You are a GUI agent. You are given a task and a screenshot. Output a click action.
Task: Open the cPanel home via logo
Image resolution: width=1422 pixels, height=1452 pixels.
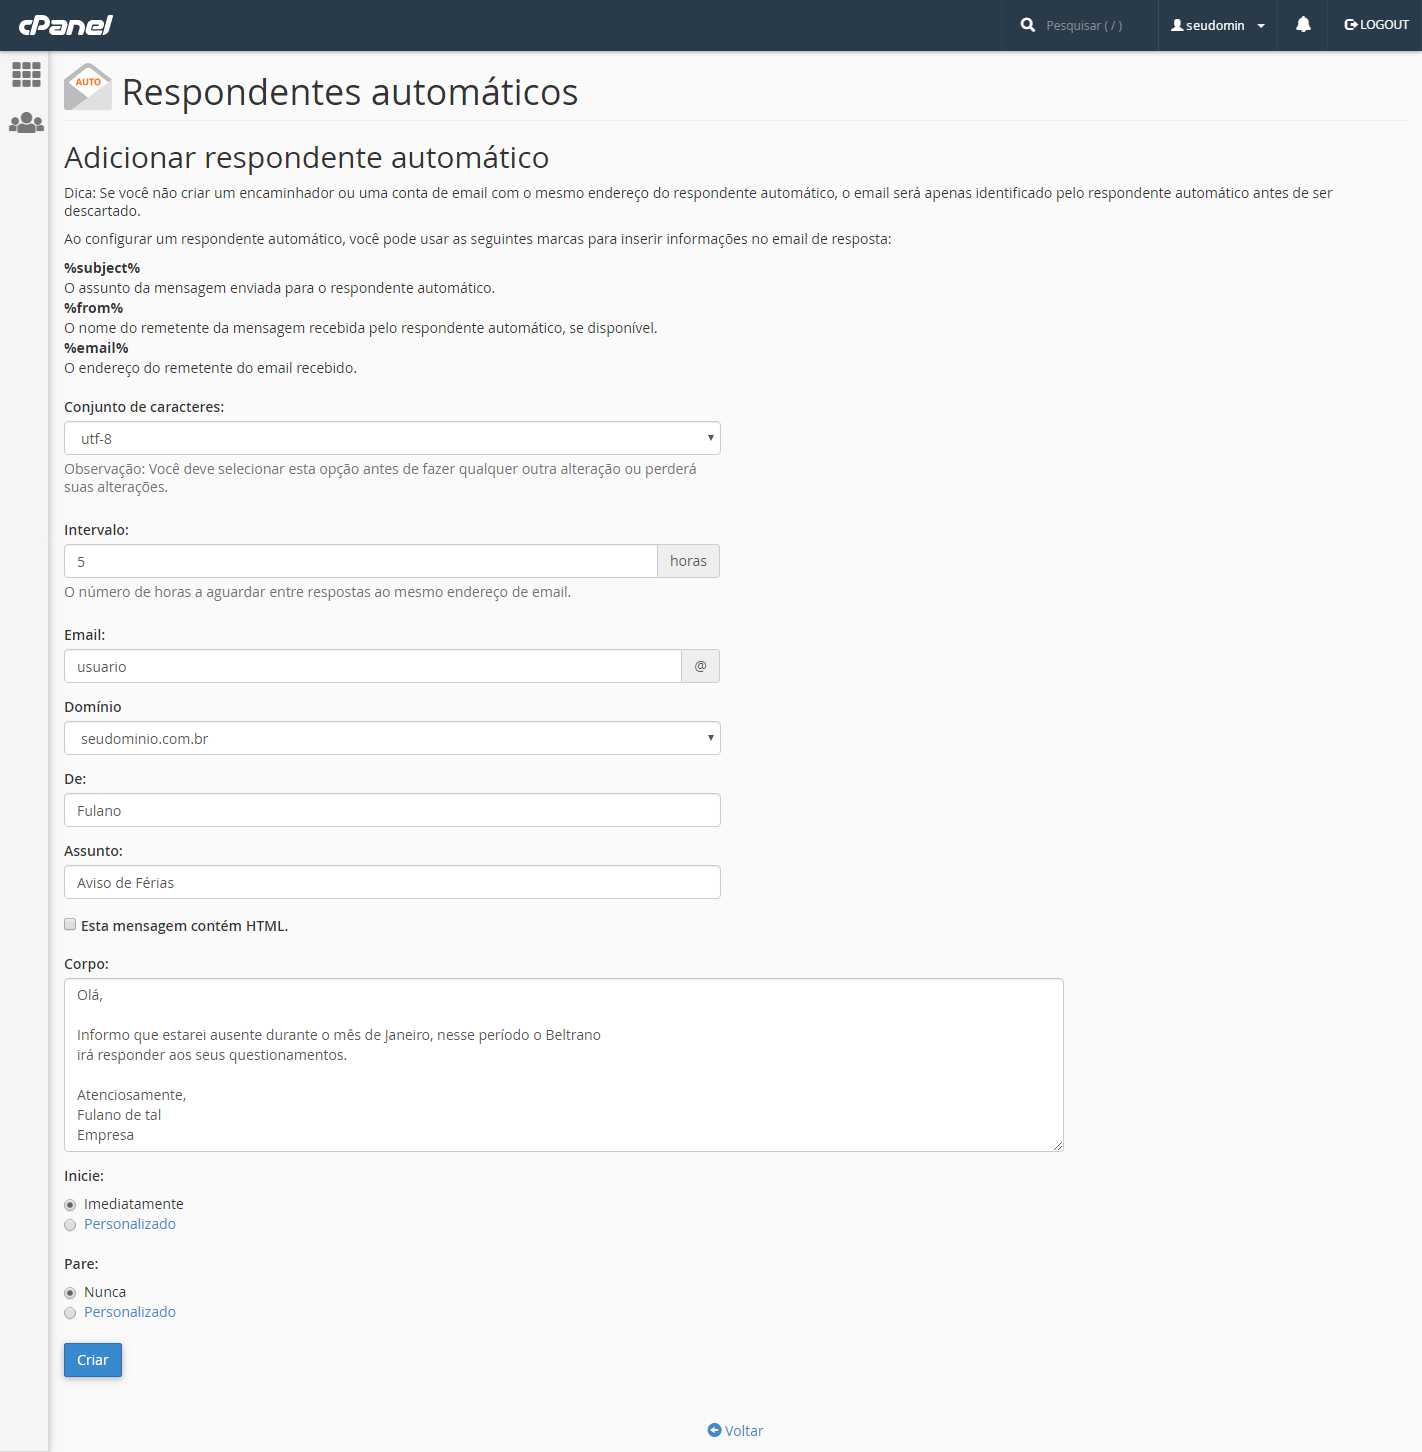coord(66,25)
